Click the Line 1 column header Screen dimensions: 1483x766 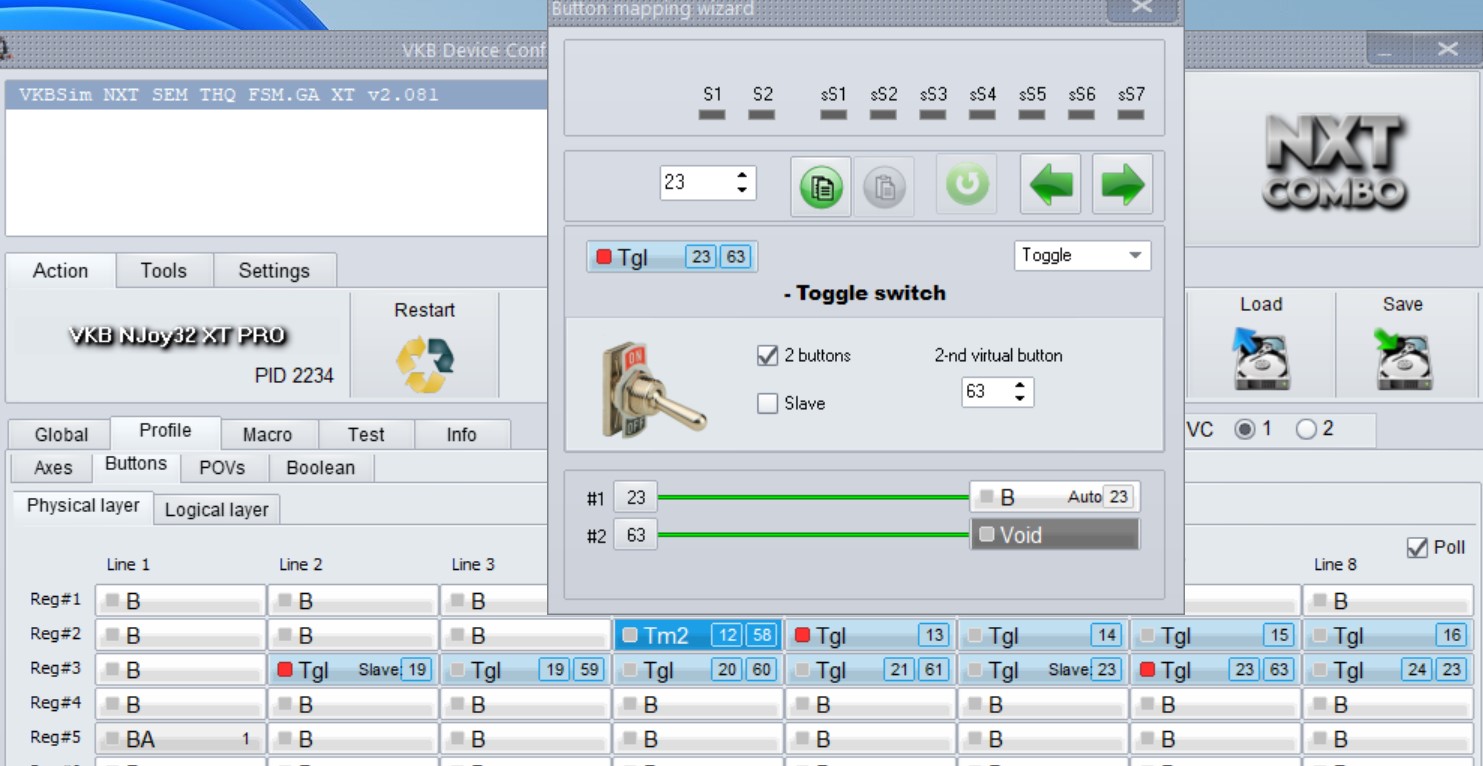[128, 564]
